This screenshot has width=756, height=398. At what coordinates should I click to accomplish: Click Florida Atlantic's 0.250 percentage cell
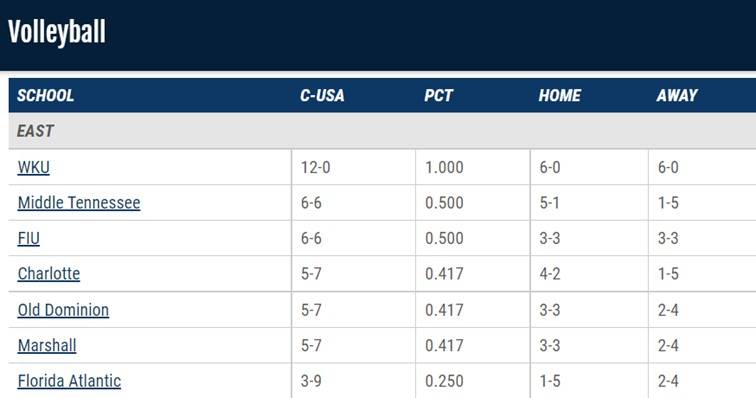point(472,381)
